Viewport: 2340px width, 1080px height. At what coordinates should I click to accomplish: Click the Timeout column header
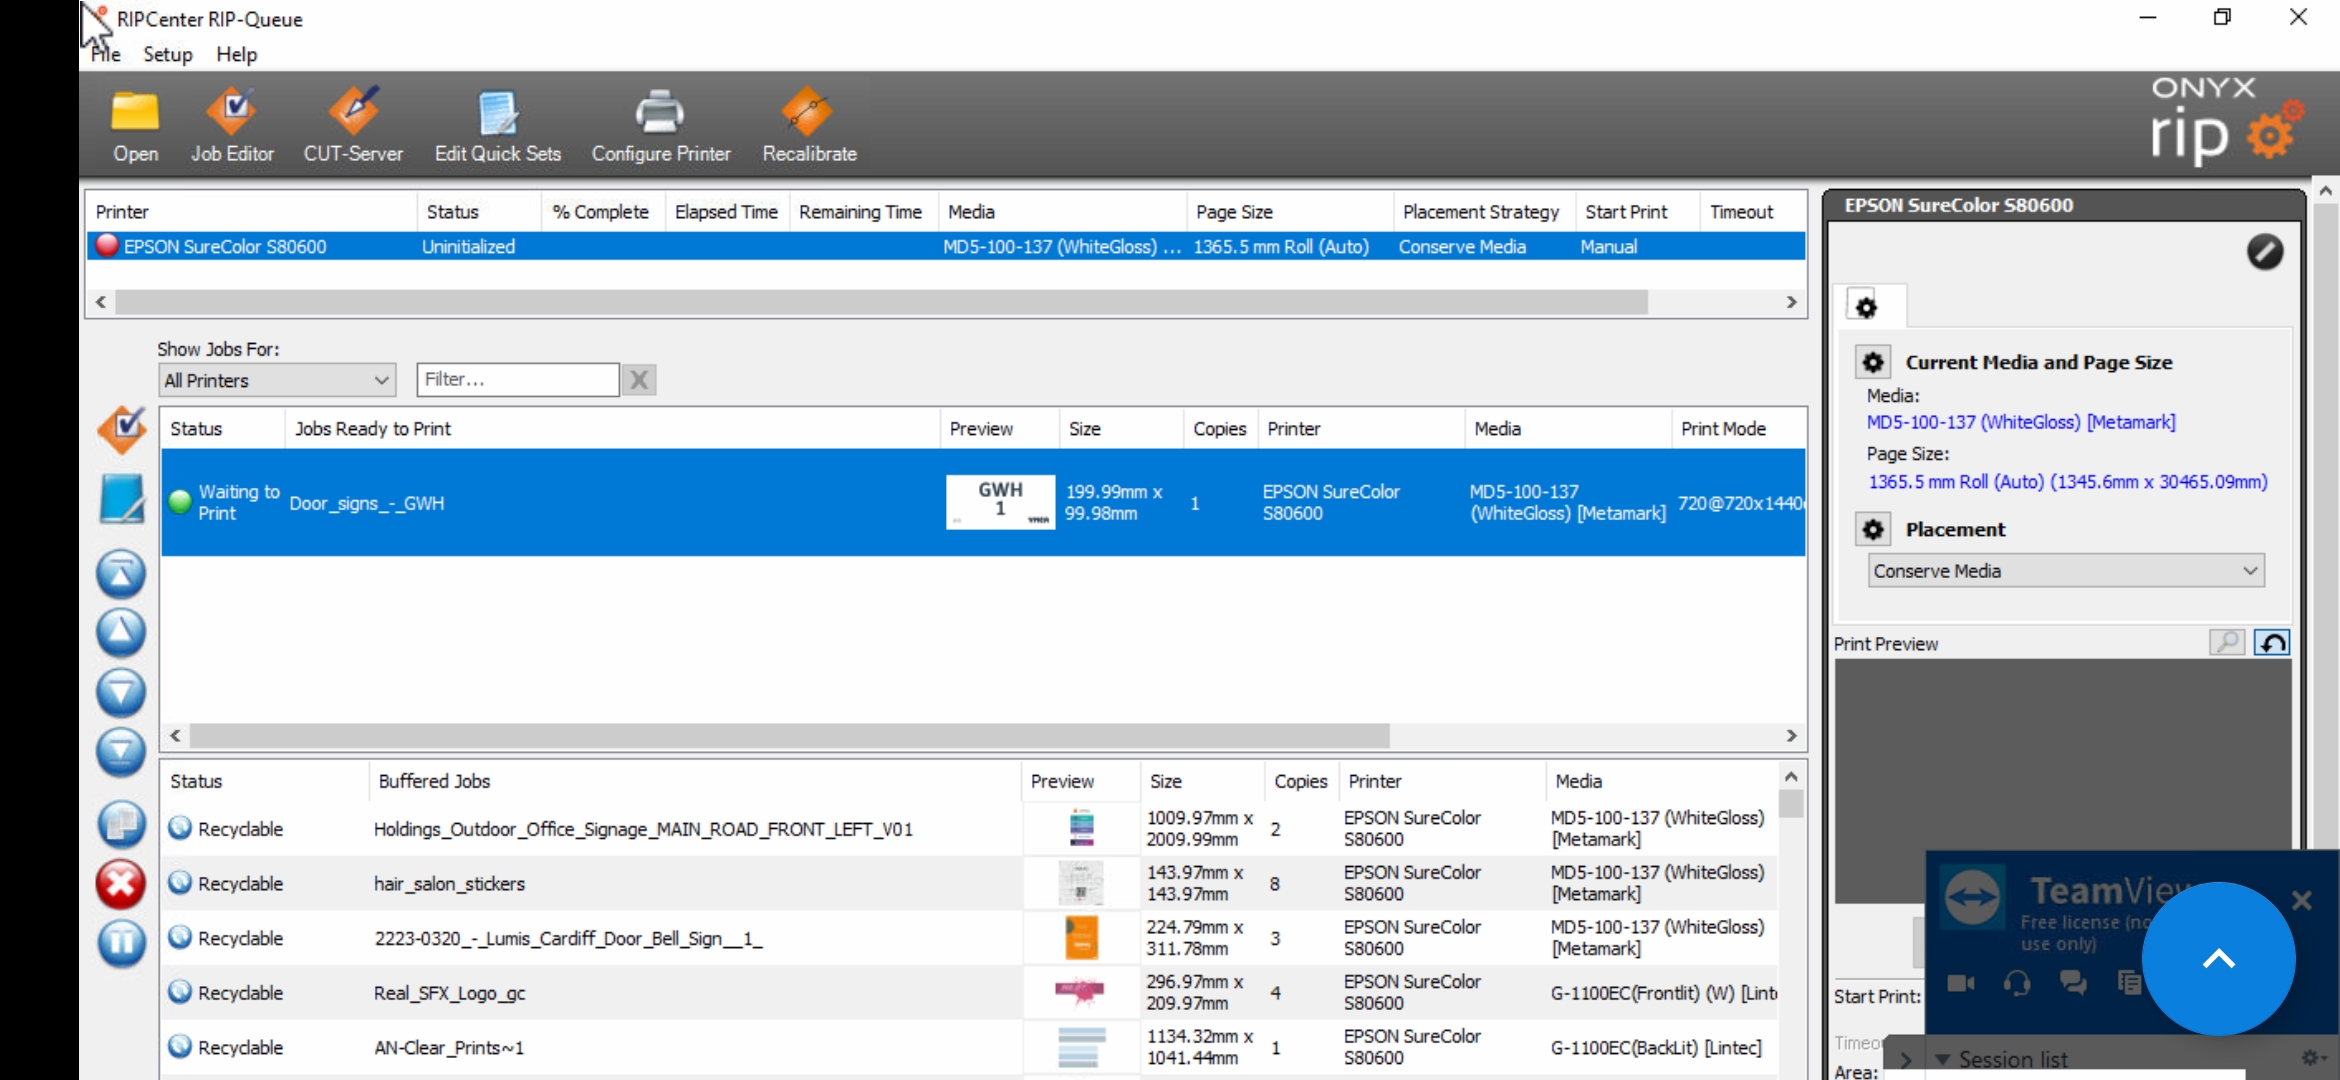1751,212
